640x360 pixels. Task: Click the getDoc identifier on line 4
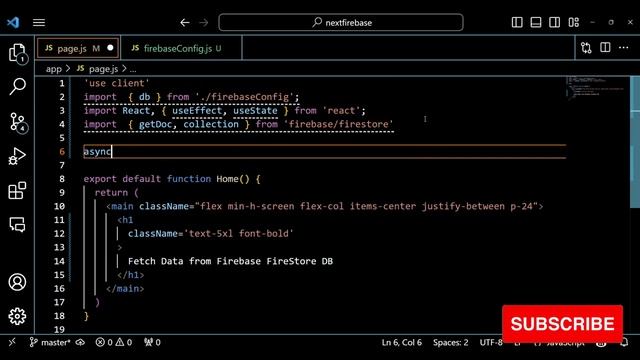click(x=155, y=124)
